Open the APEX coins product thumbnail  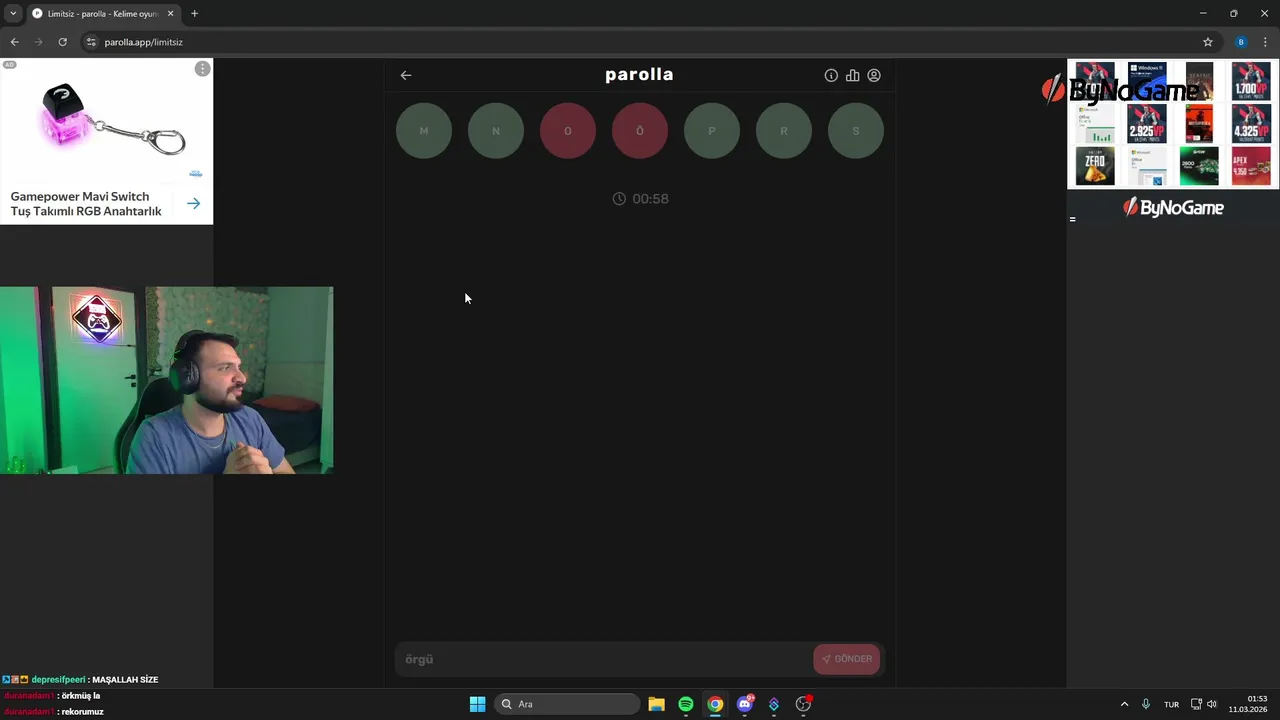coord(1251,166)
